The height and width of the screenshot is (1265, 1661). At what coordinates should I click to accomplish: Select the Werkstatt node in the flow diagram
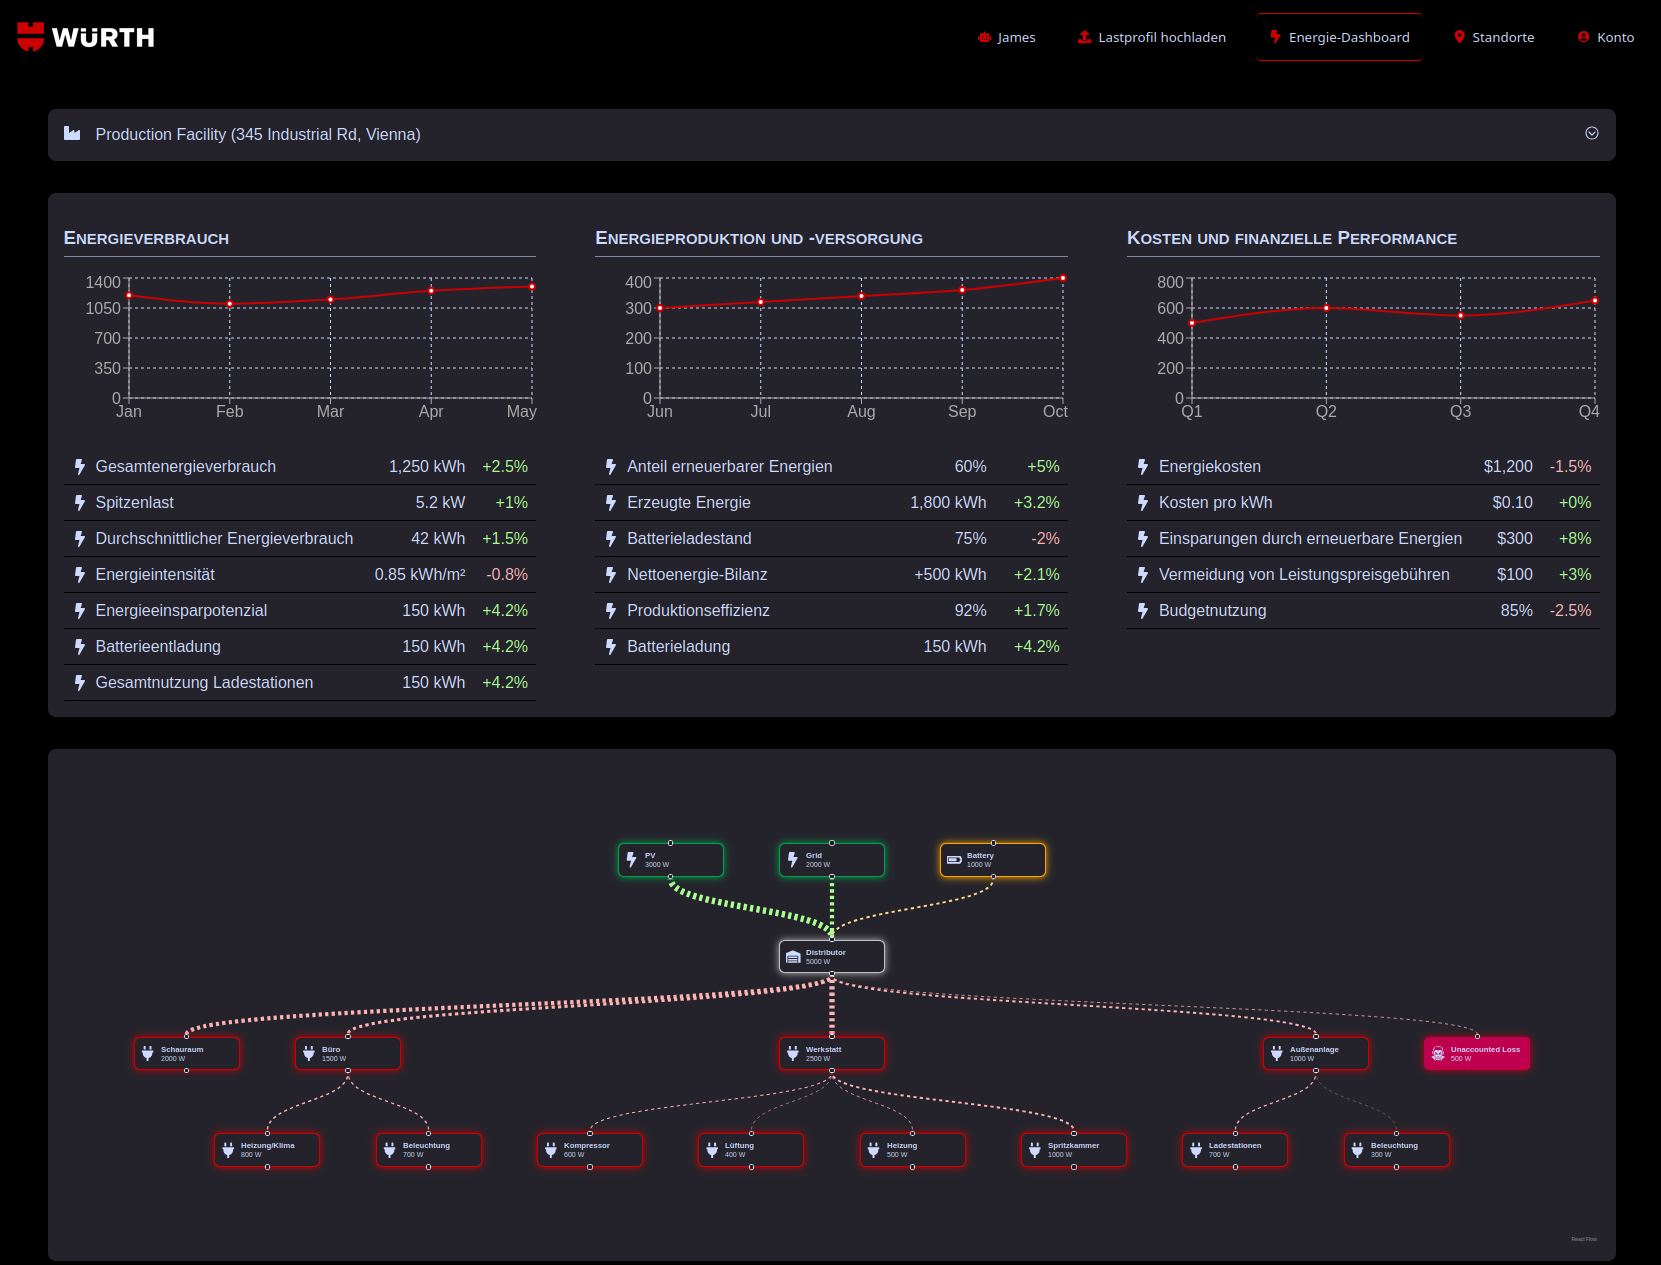coord(831,1052)
